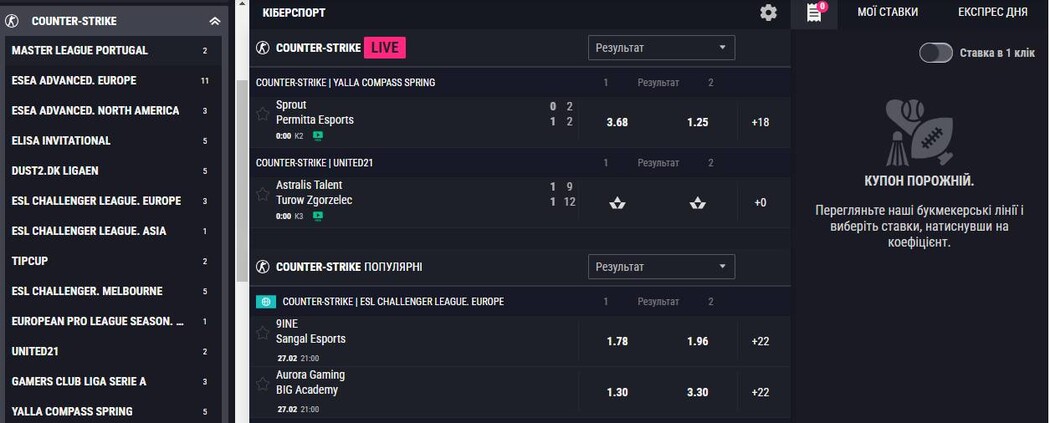Screen dimensions: 1050x423
Task: Open the settings gear in Кіберспорт header
Action: (768, 13)
